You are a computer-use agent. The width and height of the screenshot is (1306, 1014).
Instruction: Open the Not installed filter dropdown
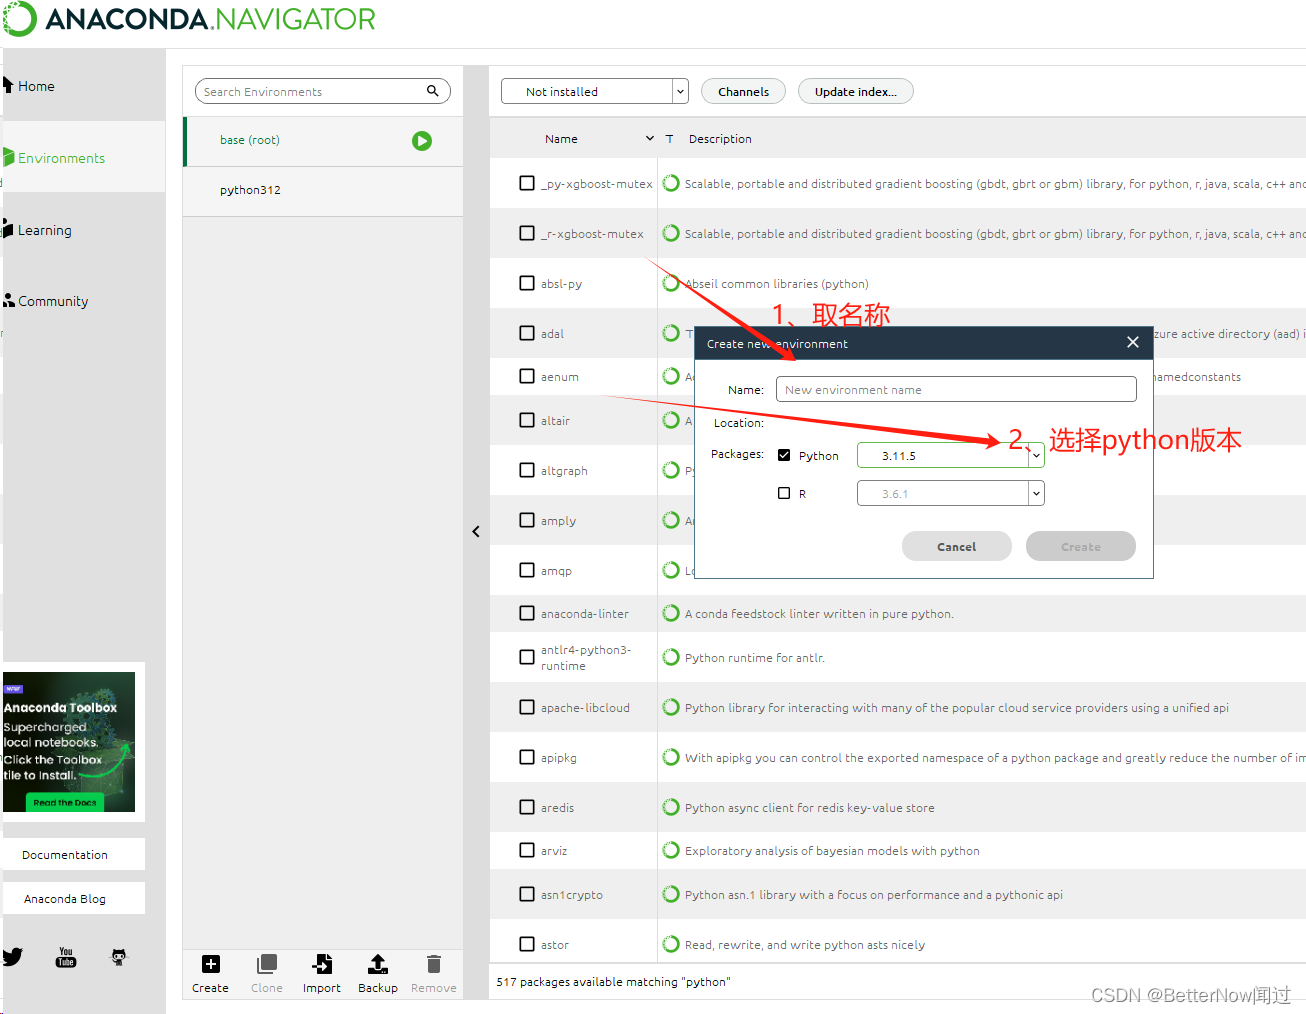595,91
